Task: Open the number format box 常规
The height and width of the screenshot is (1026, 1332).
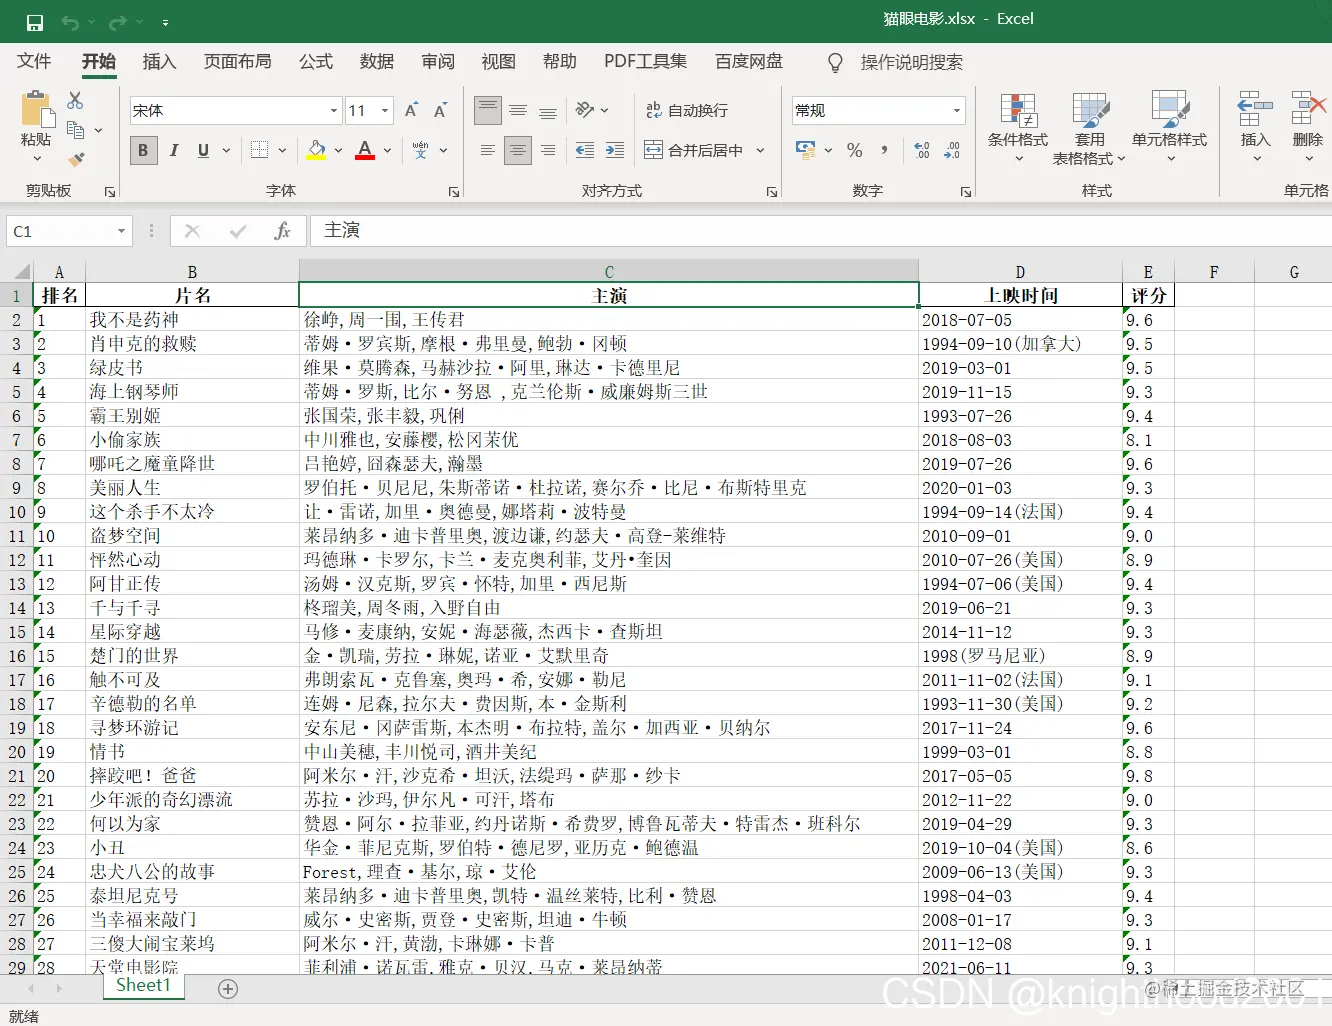Action: tap(879, 111)
